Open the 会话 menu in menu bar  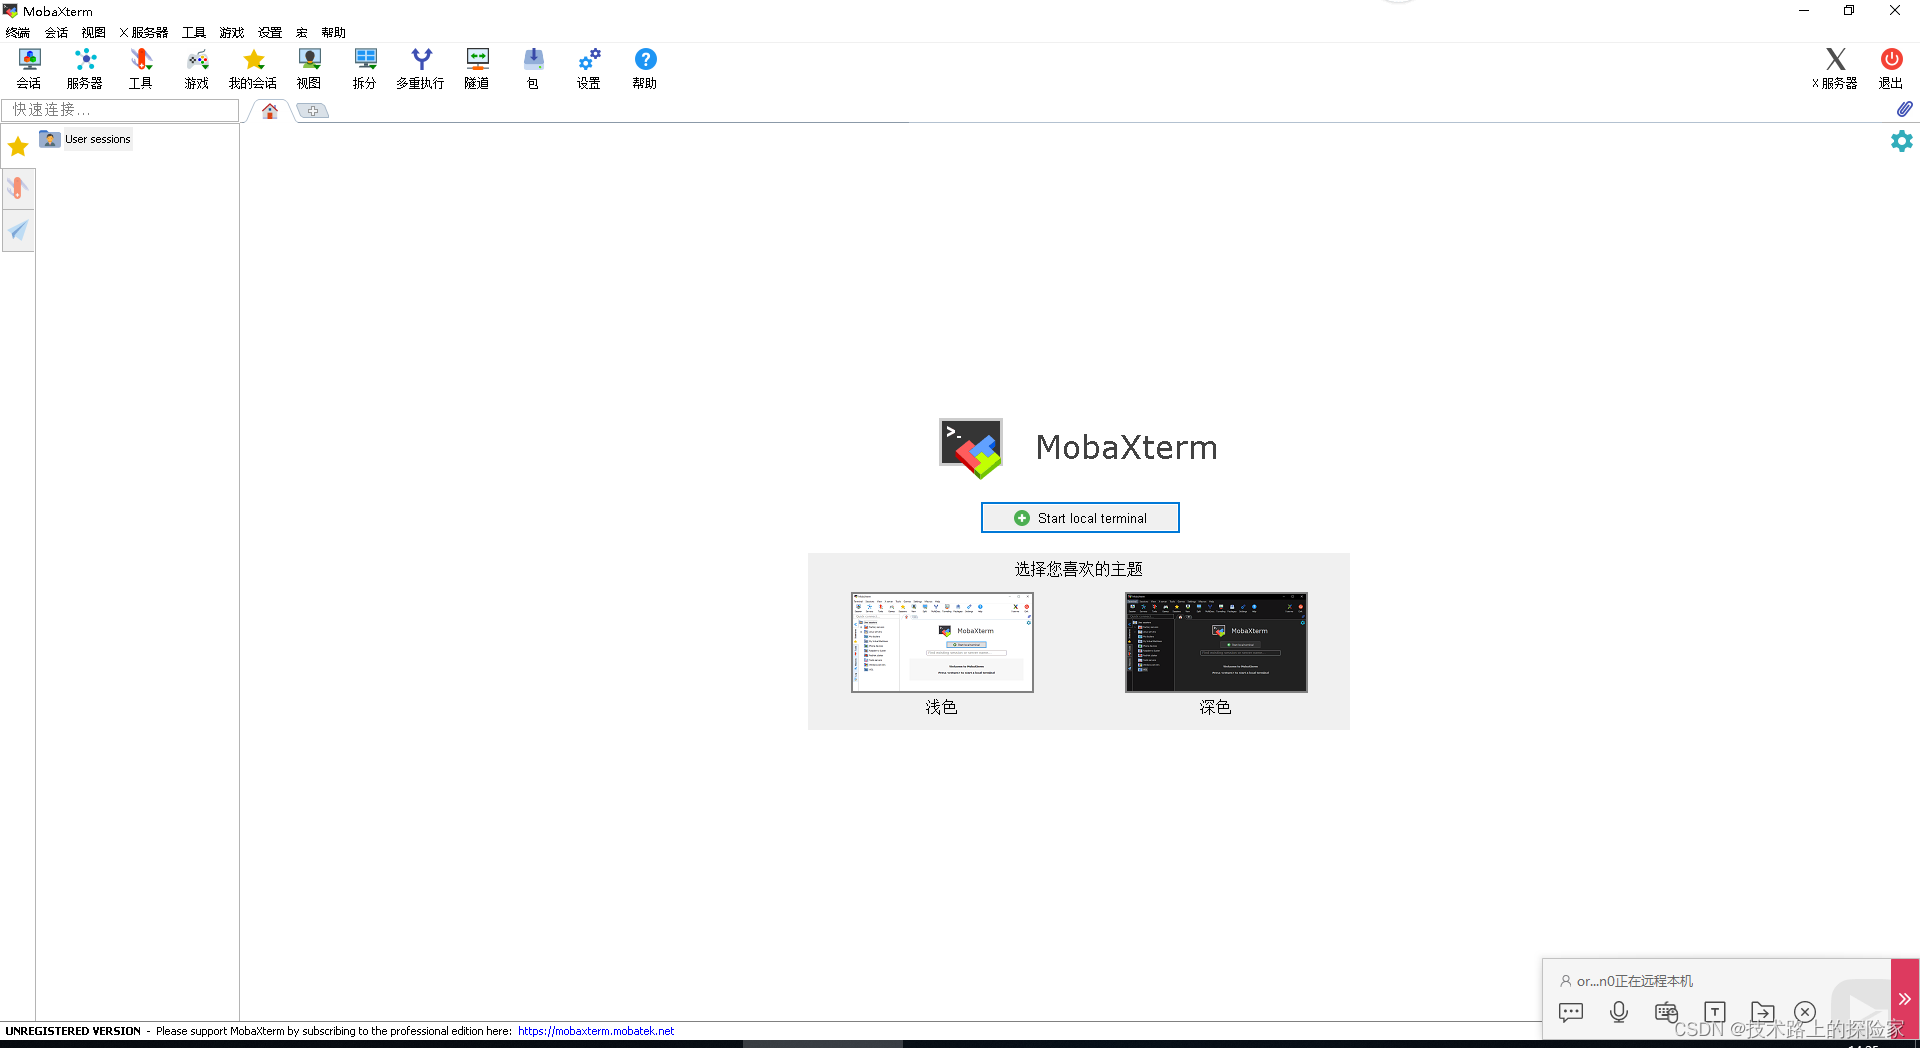click(x=56, y=33)
